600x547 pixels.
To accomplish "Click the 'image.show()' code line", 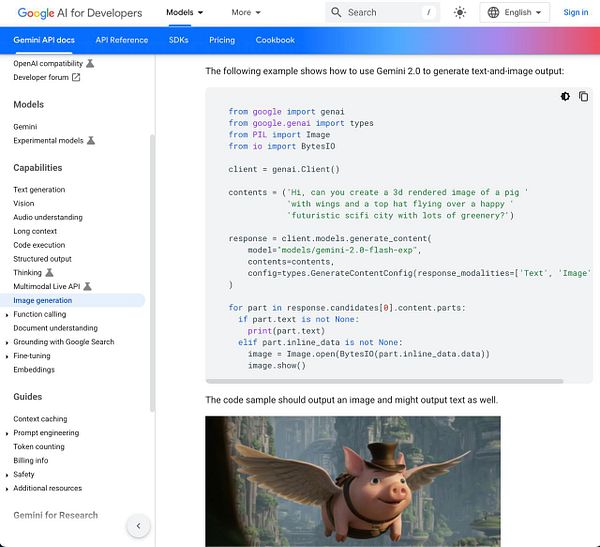I will pos(277,366).
